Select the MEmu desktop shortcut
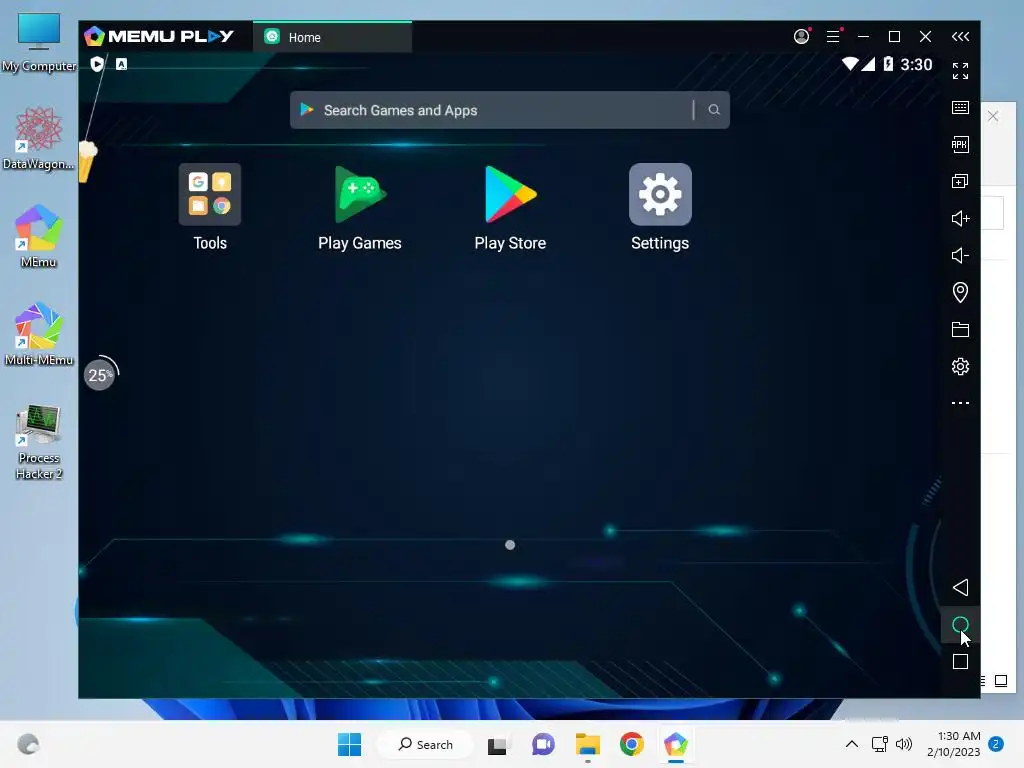The width and height of the screenshot is (1024, 768). pyautogui.click(x=39, y=236)
